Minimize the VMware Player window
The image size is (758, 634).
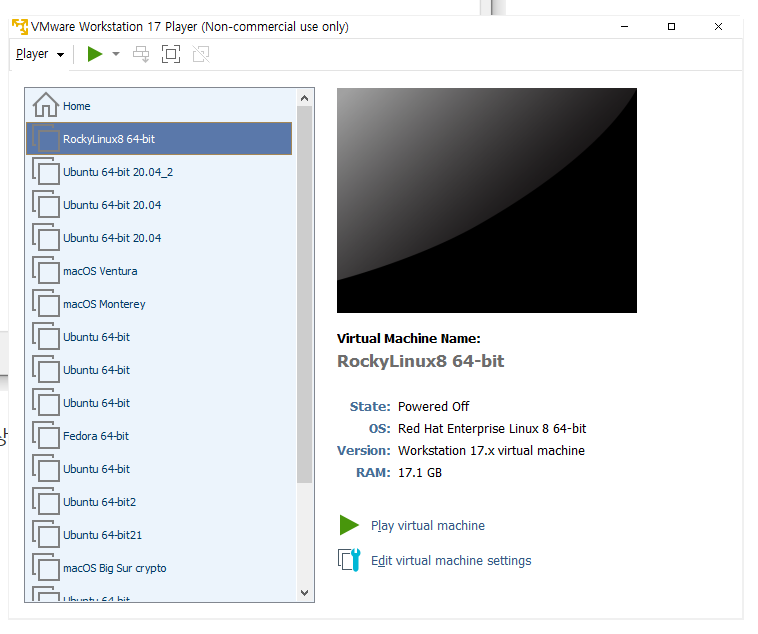pos(625,27)
